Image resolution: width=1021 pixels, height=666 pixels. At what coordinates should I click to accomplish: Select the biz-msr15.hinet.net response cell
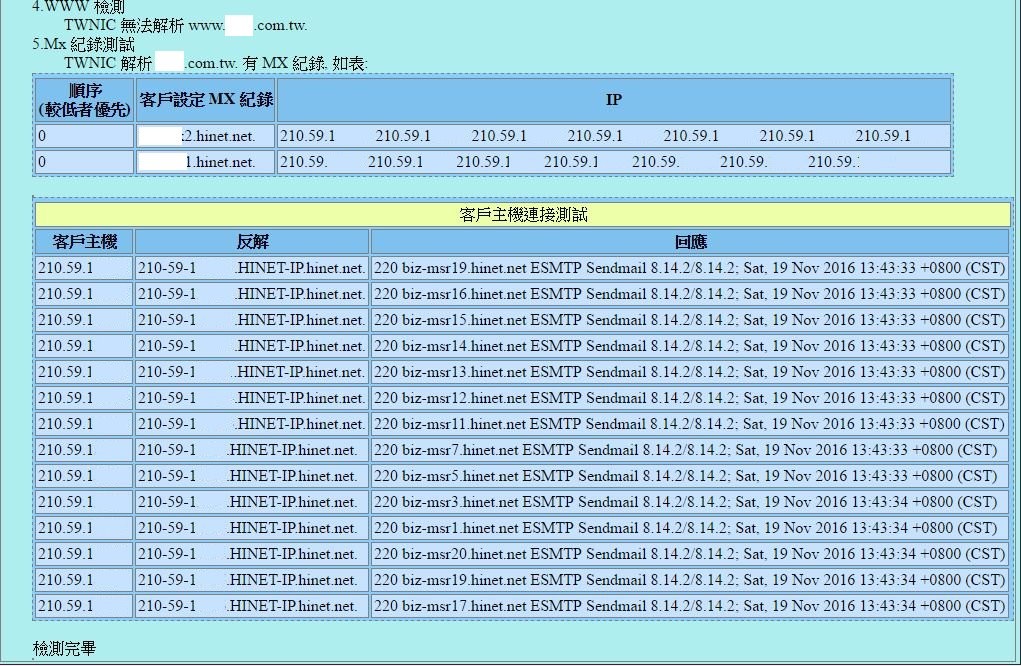(690, 320)
